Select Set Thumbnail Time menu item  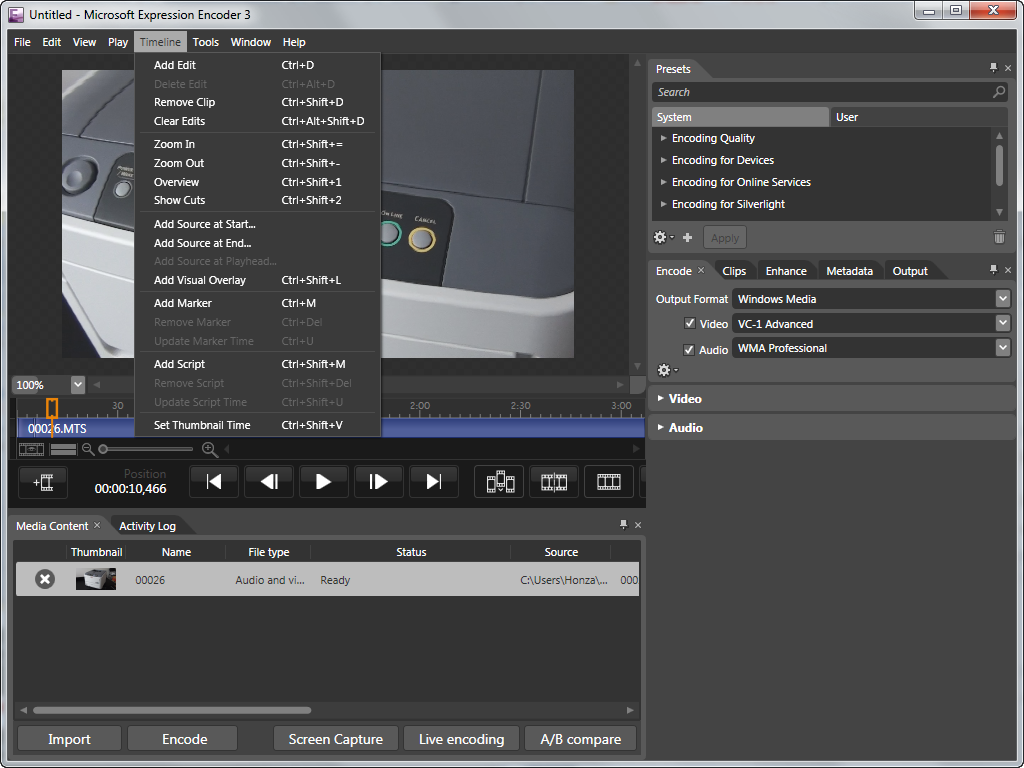257,425
